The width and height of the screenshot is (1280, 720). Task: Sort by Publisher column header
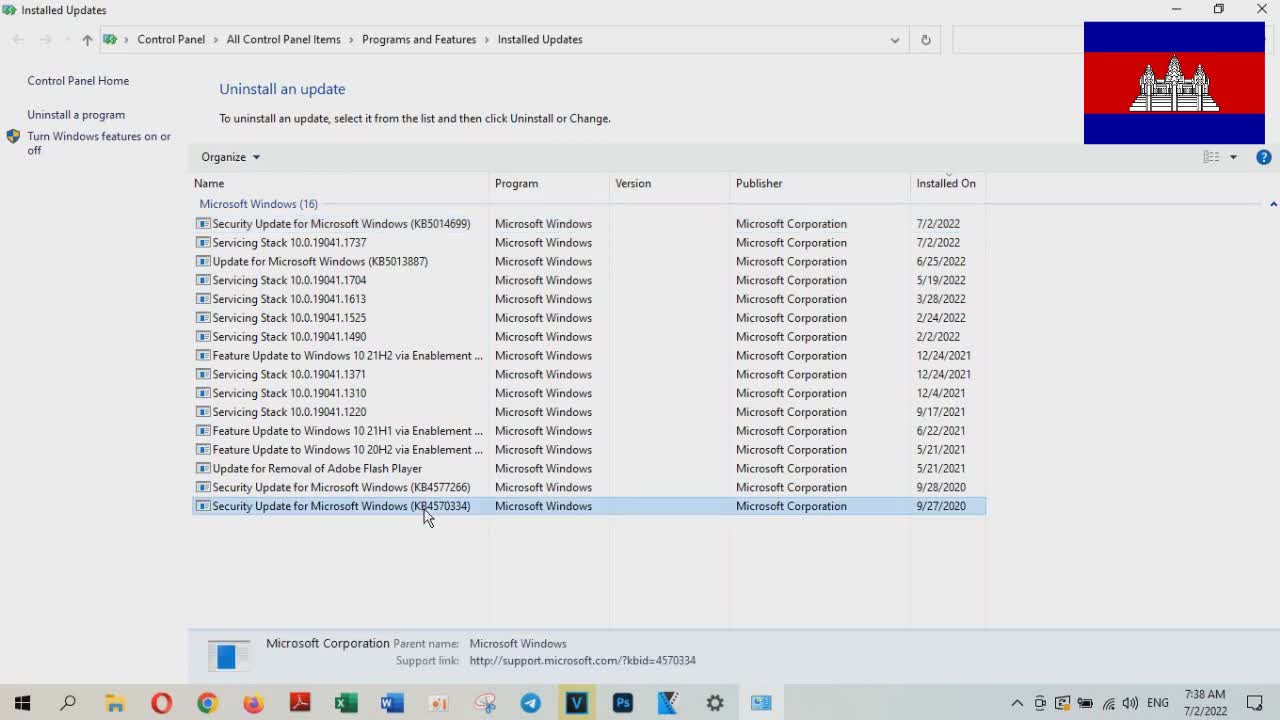[x=820, y=184]
